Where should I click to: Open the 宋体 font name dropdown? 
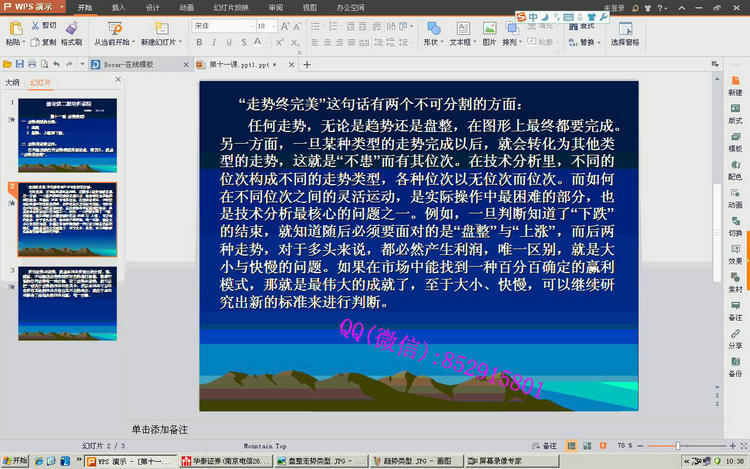click(x=218, y=25)
